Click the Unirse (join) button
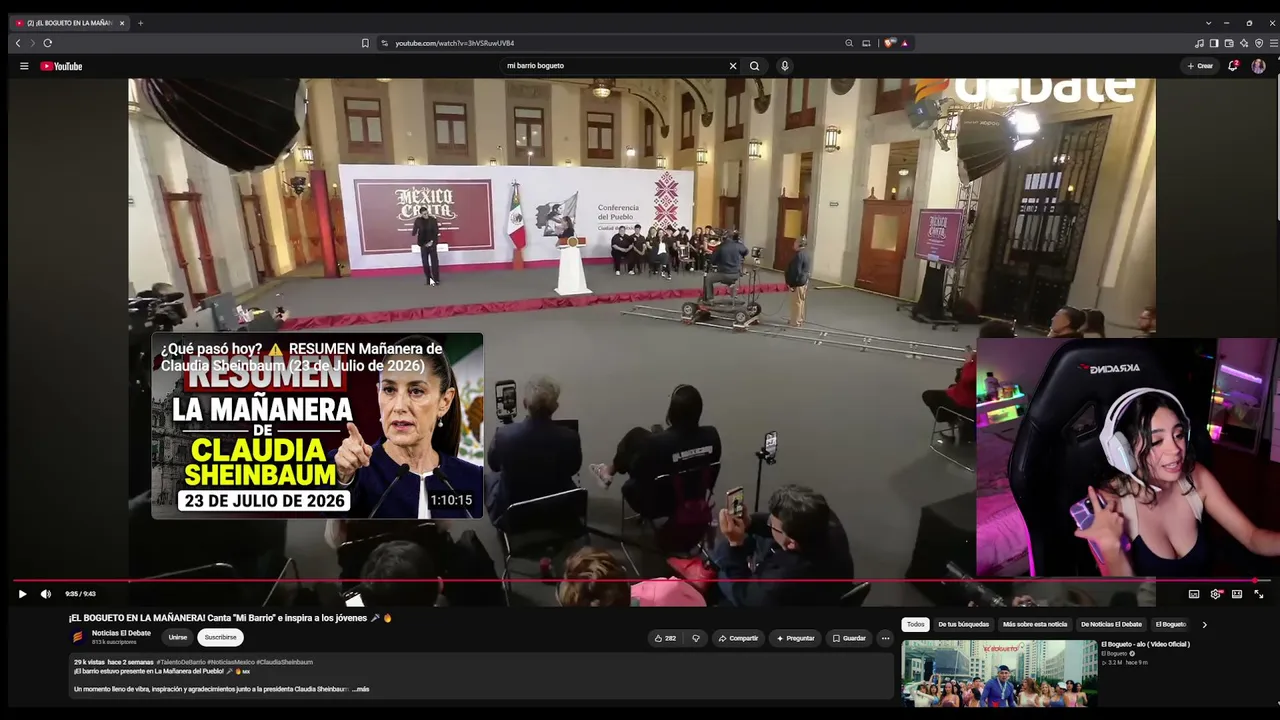 178,637
